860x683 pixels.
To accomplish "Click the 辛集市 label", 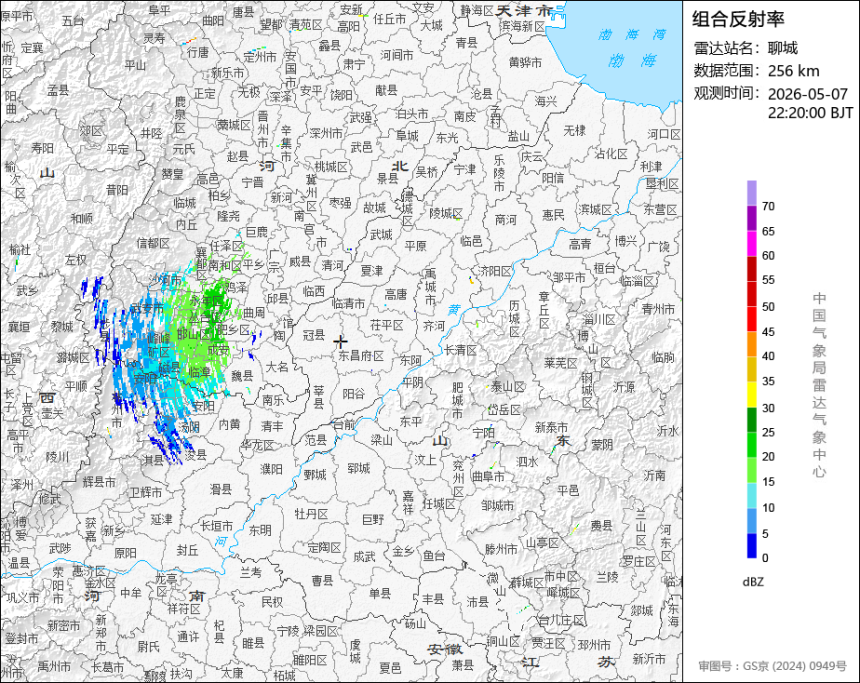I will click(x=286, y=143).
